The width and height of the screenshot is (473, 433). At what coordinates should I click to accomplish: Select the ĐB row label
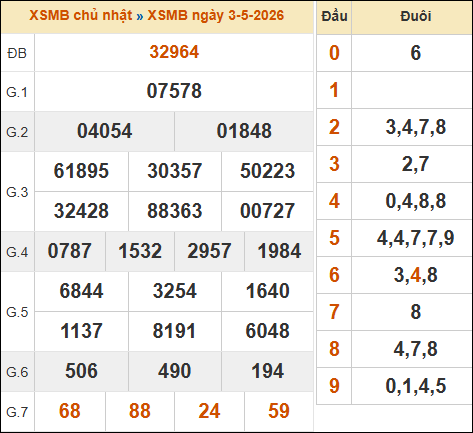pos(17,53)
